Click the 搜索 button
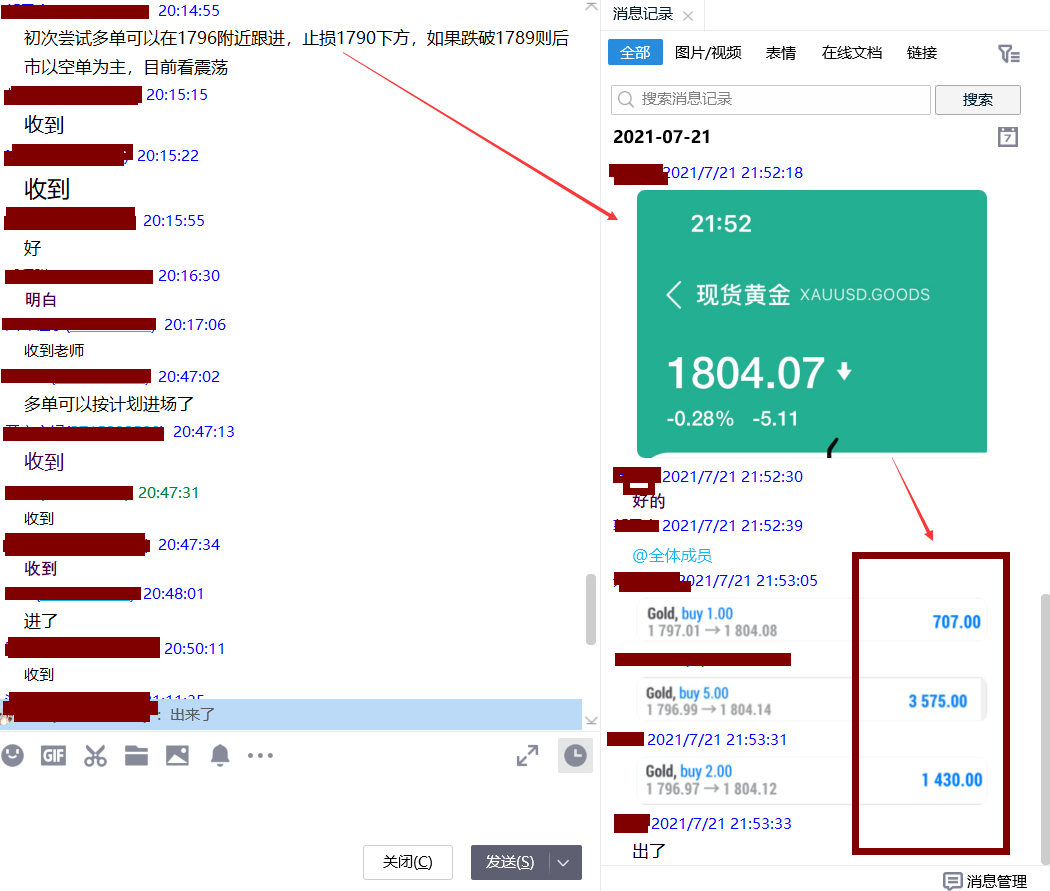The image size is (1050, 891). coord(978,100)
